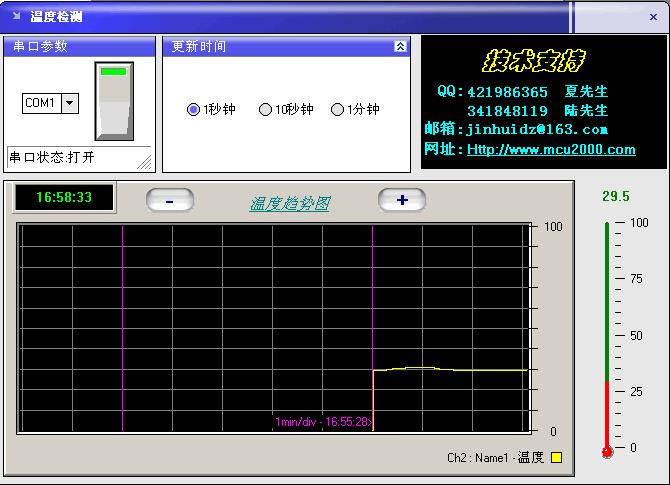Click the email jinhuidz@163.com text
This screenshot has width=670, height=485.
click(537, 129)
